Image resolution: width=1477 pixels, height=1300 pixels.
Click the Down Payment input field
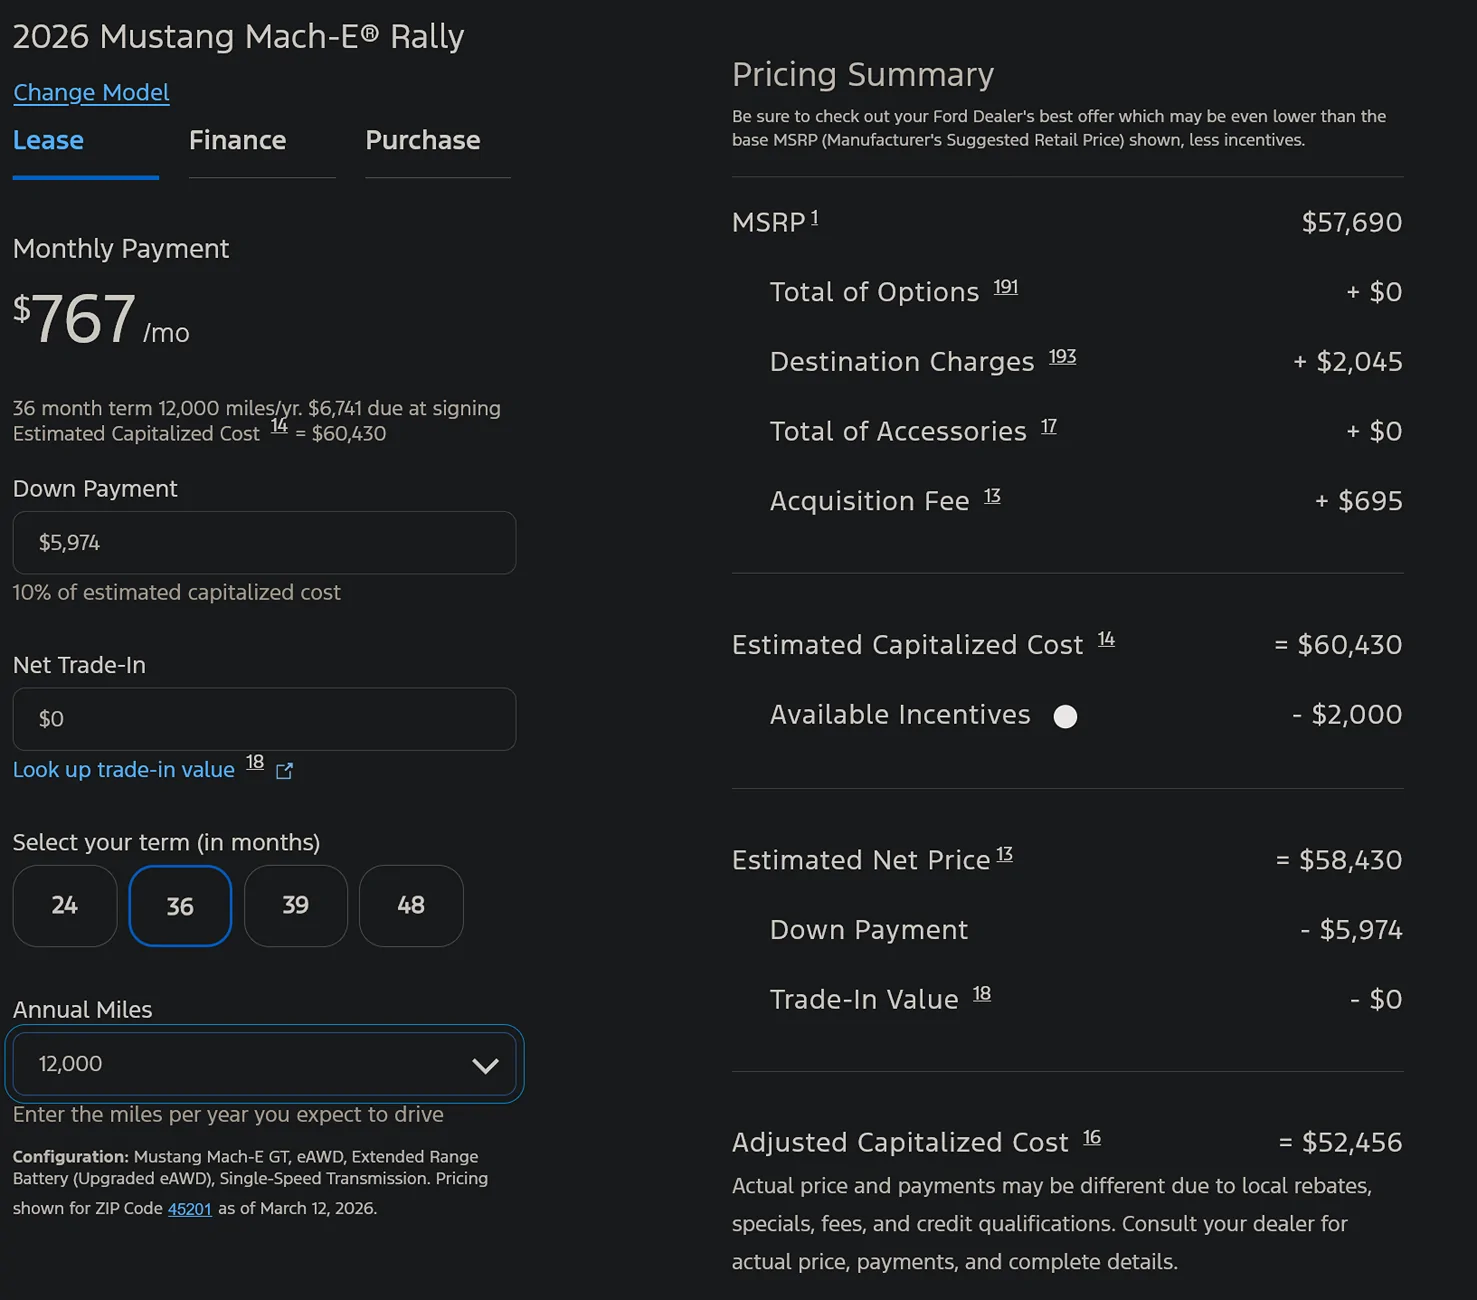tap(264, 543)
